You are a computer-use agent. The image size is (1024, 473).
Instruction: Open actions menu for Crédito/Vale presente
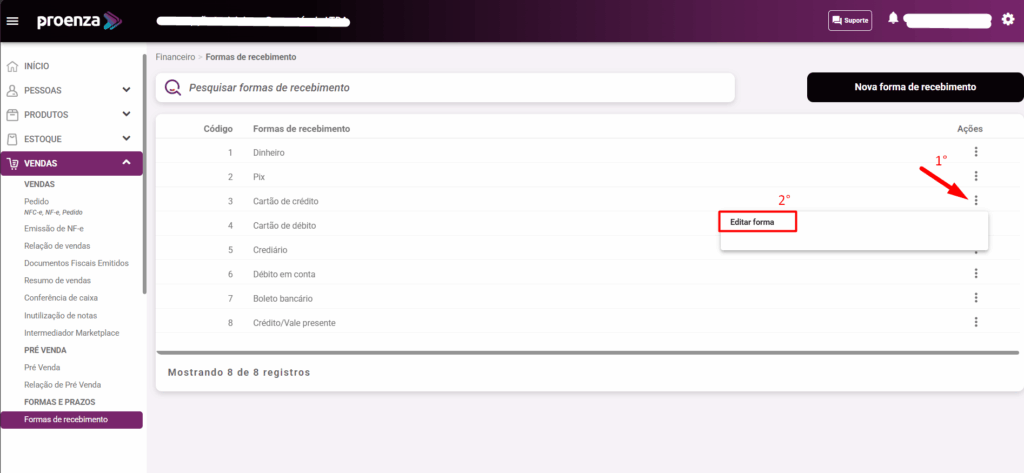click(x=975, y=322)
